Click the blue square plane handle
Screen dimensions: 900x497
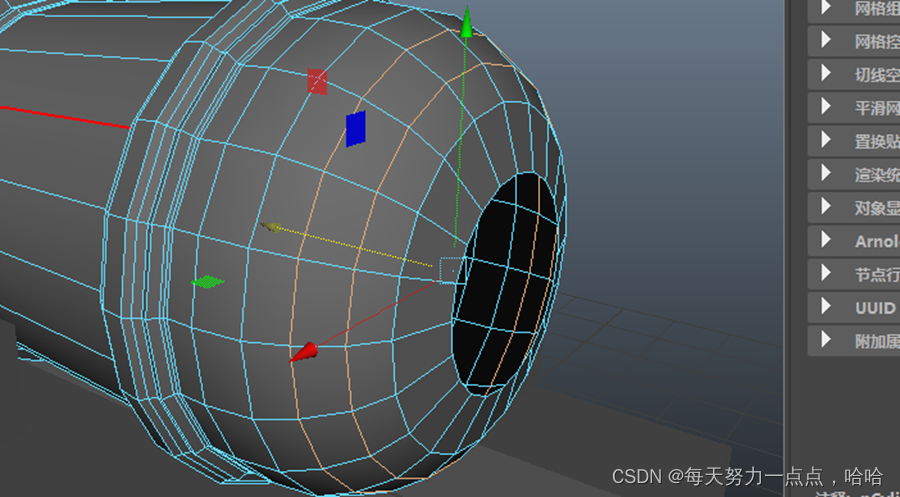[356, 129]
